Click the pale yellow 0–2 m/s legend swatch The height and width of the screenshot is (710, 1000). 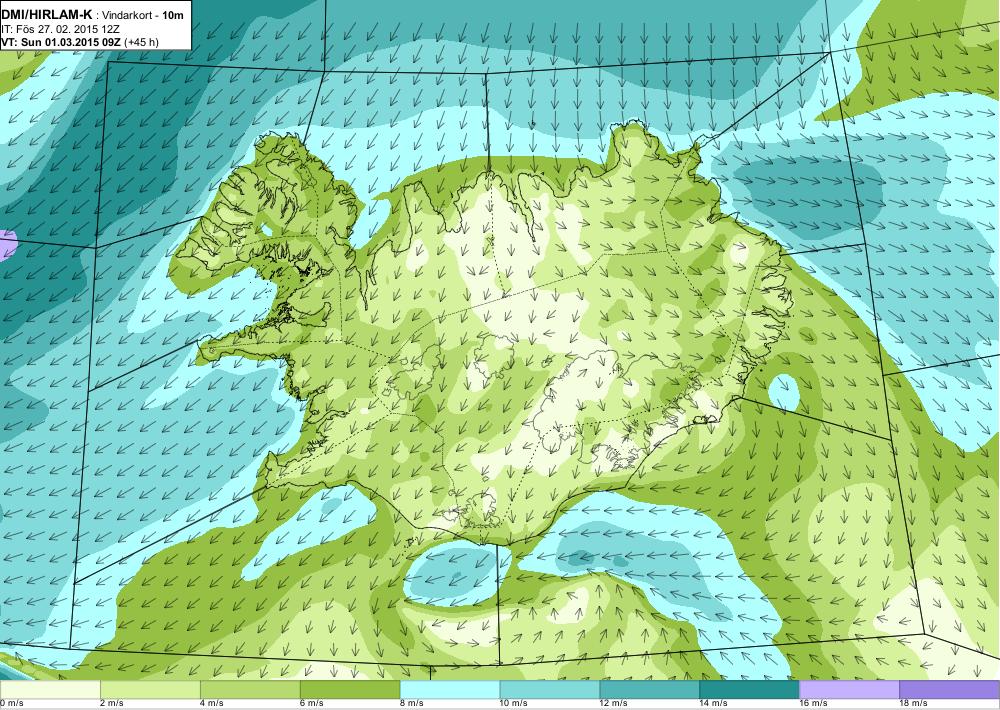tap(50, 690)
